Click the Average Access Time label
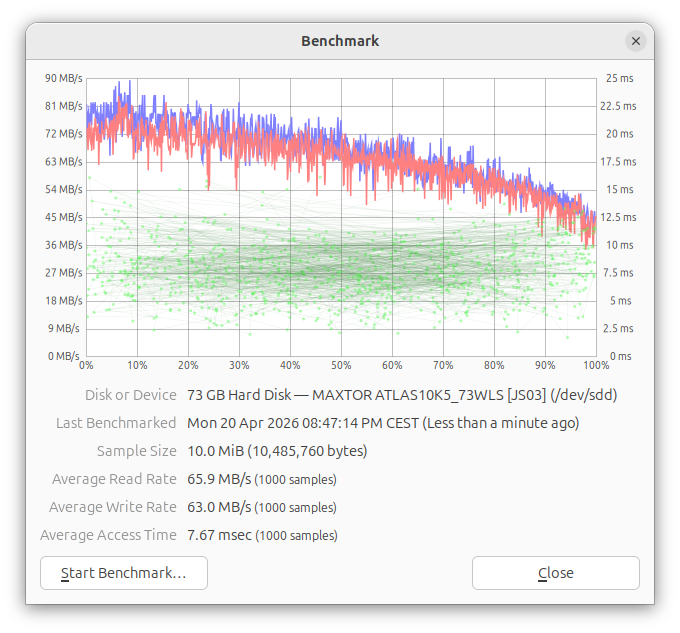 point(108,535)
